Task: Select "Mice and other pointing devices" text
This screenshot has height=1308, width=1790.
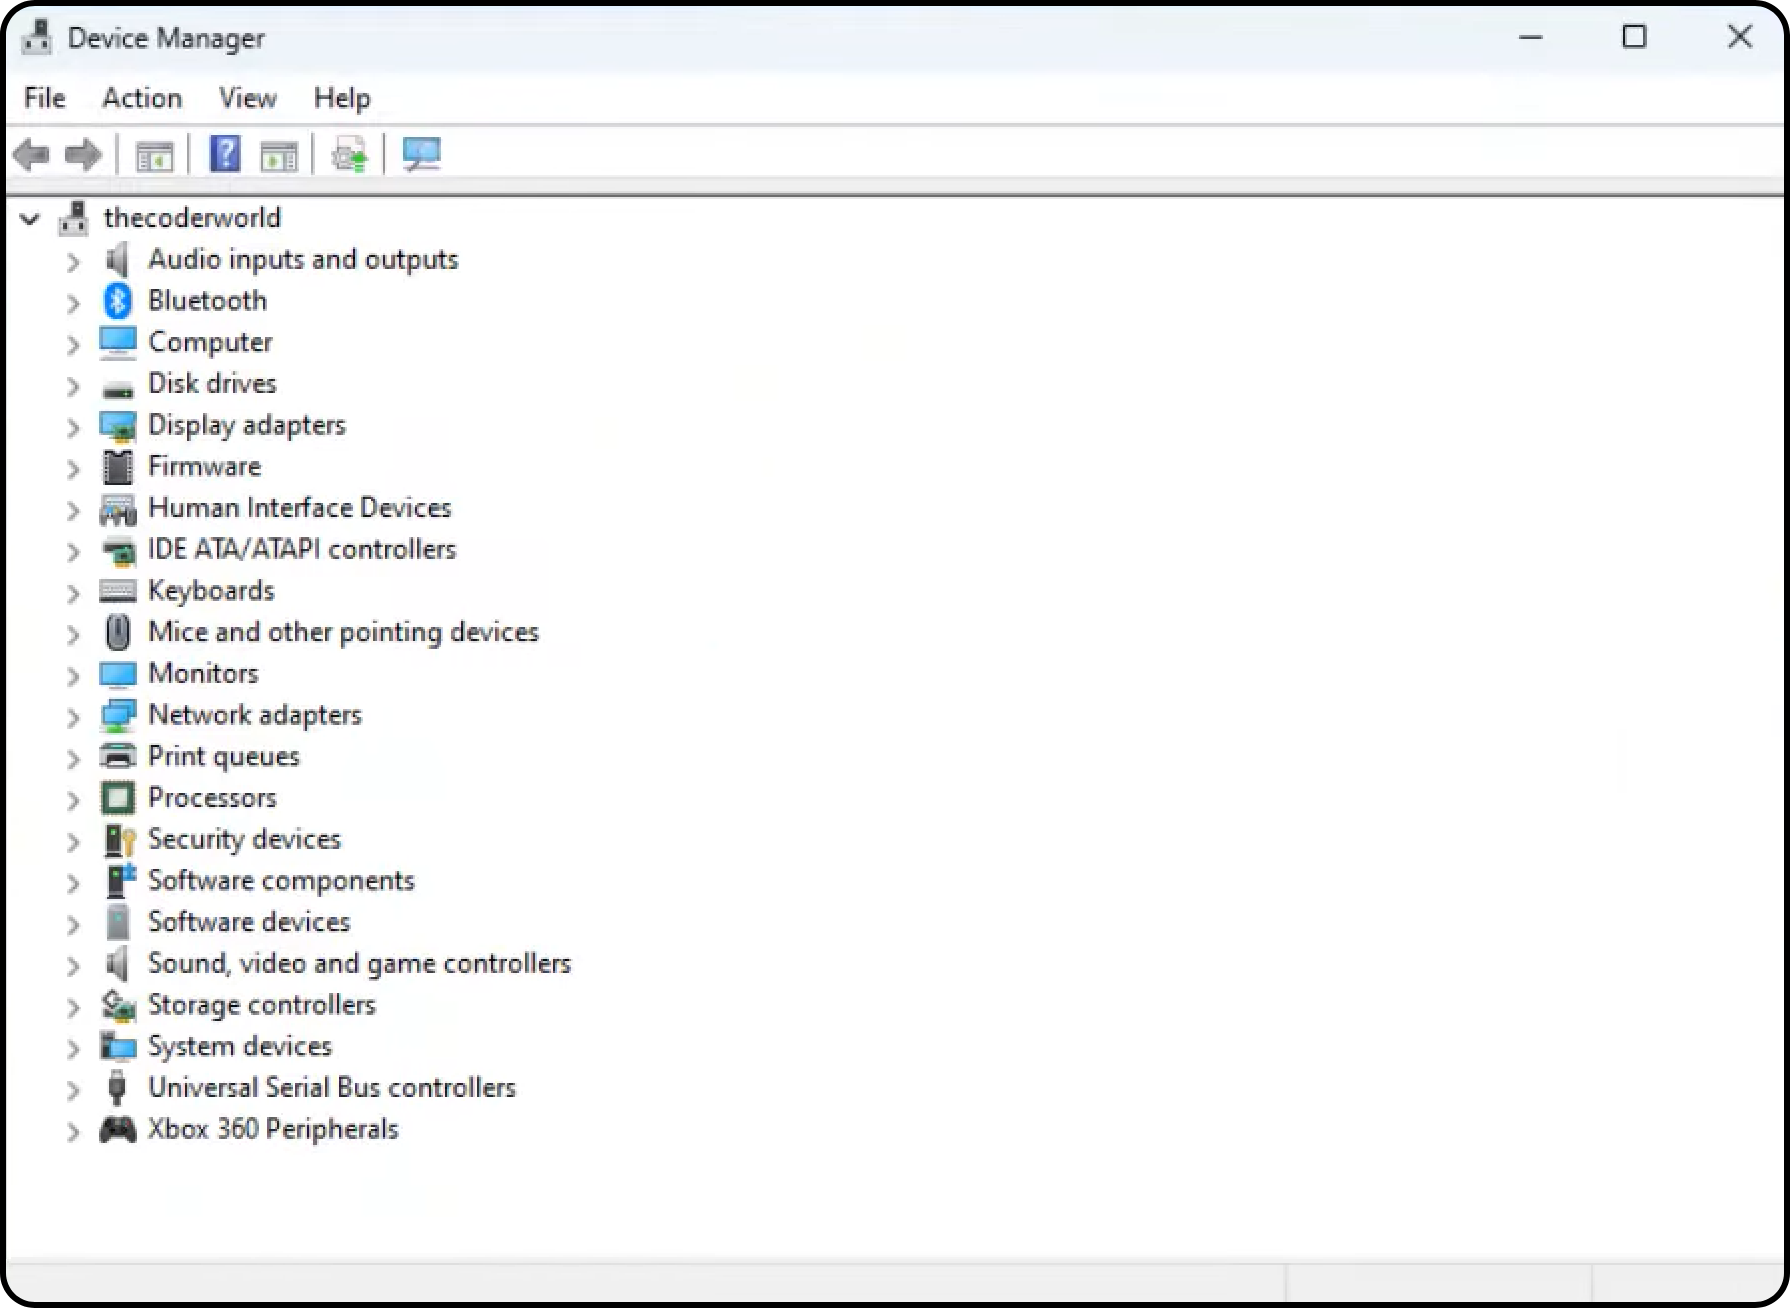Action: point(343,632)
